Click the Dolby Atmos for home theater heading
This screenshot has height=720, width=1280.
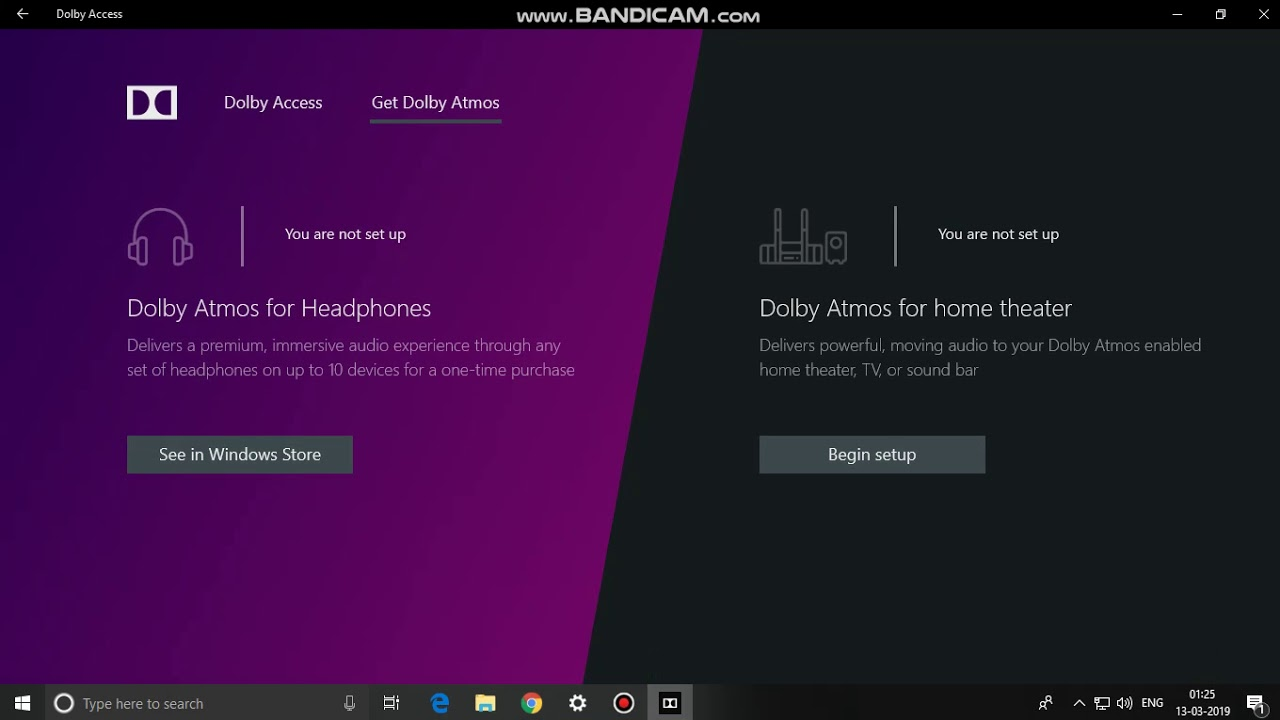(x=915, y=308)
